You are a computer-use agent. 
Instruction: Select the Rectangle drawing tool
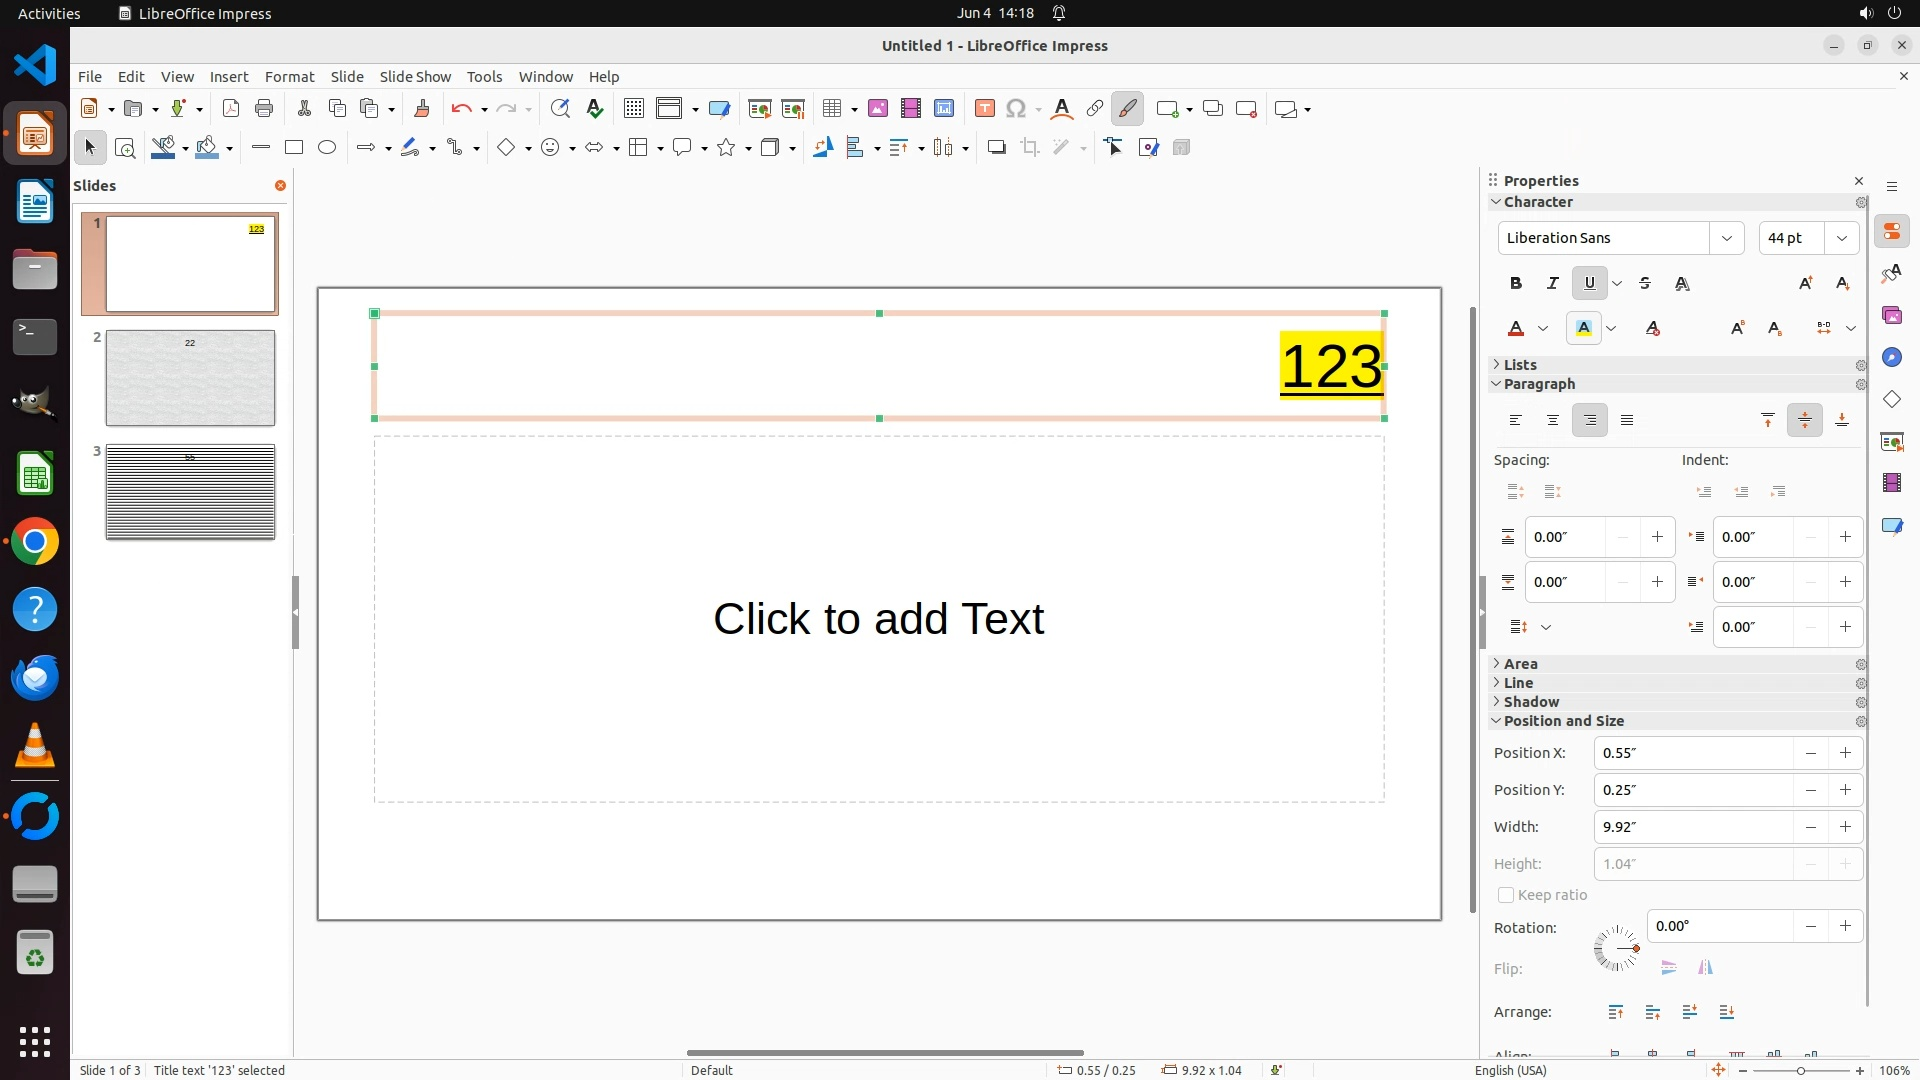click(293, 148)
